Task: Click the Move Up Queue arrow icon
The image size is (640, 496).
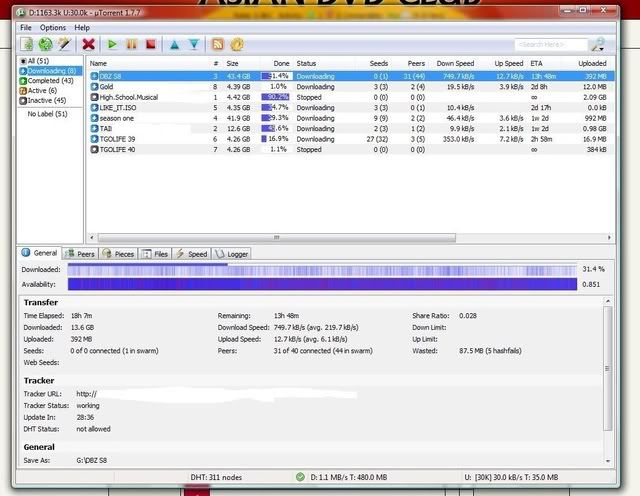Action: click(175, 44)
